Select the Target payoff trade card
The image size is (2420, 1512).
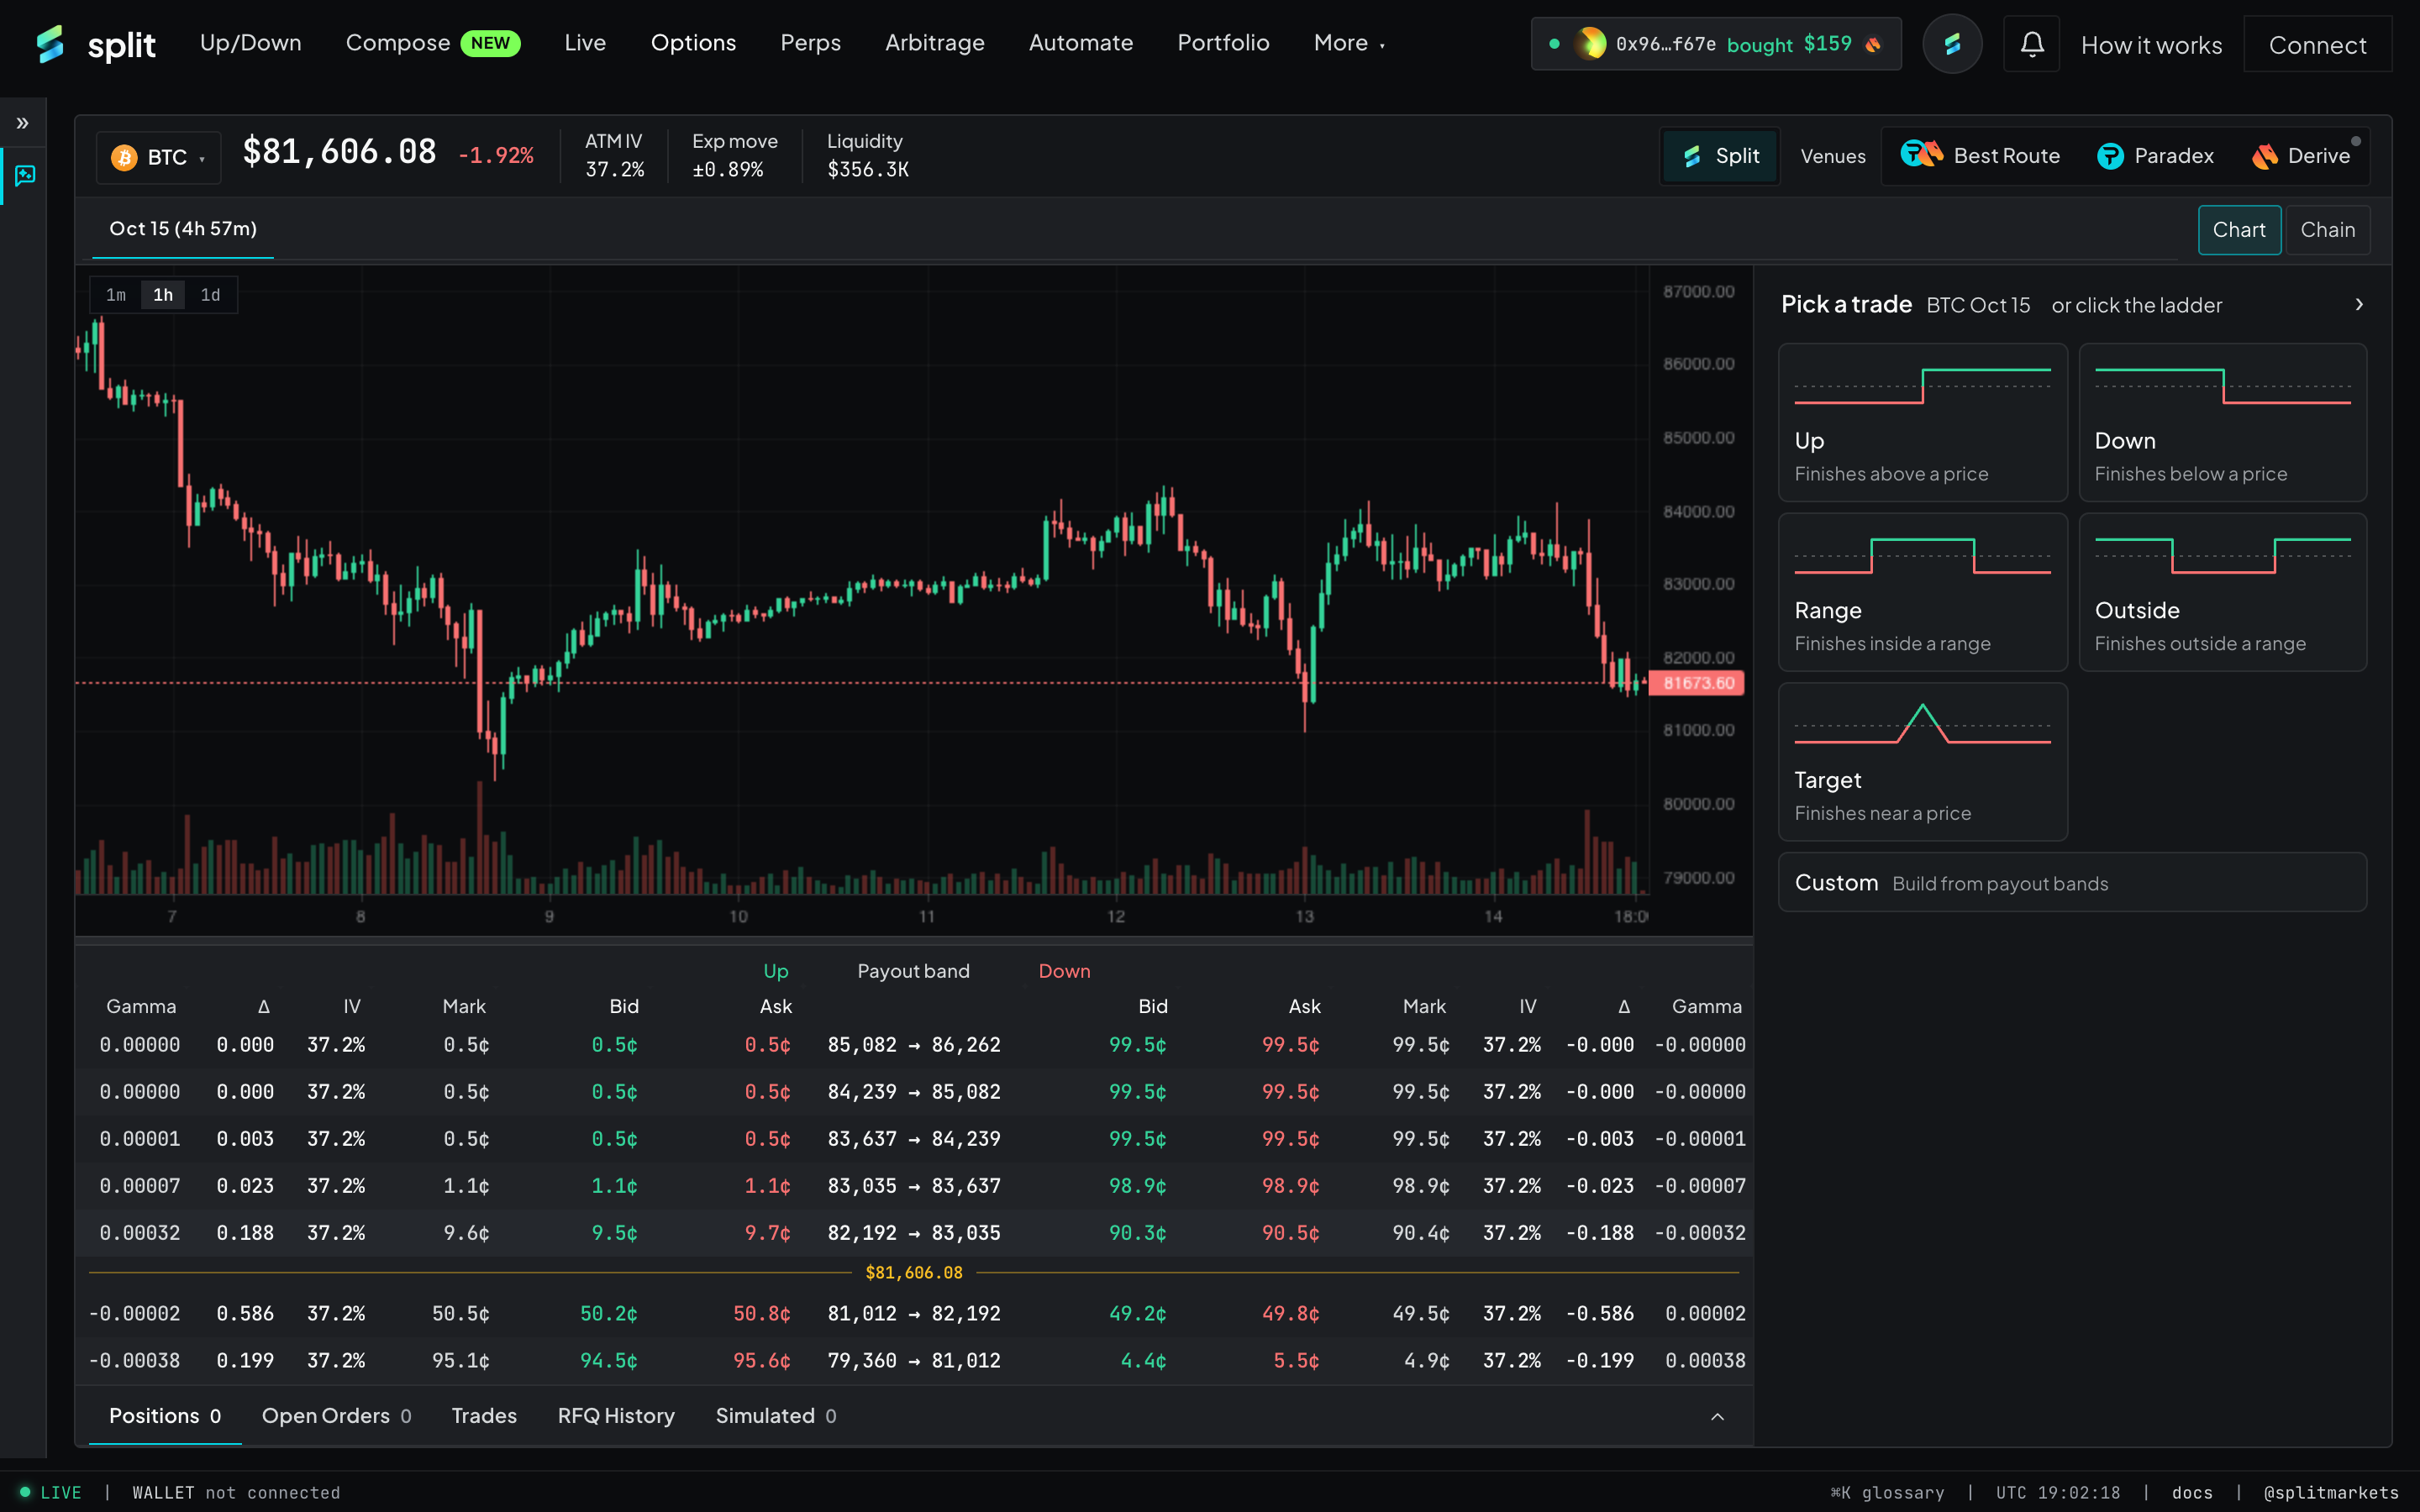(1922, 762)
